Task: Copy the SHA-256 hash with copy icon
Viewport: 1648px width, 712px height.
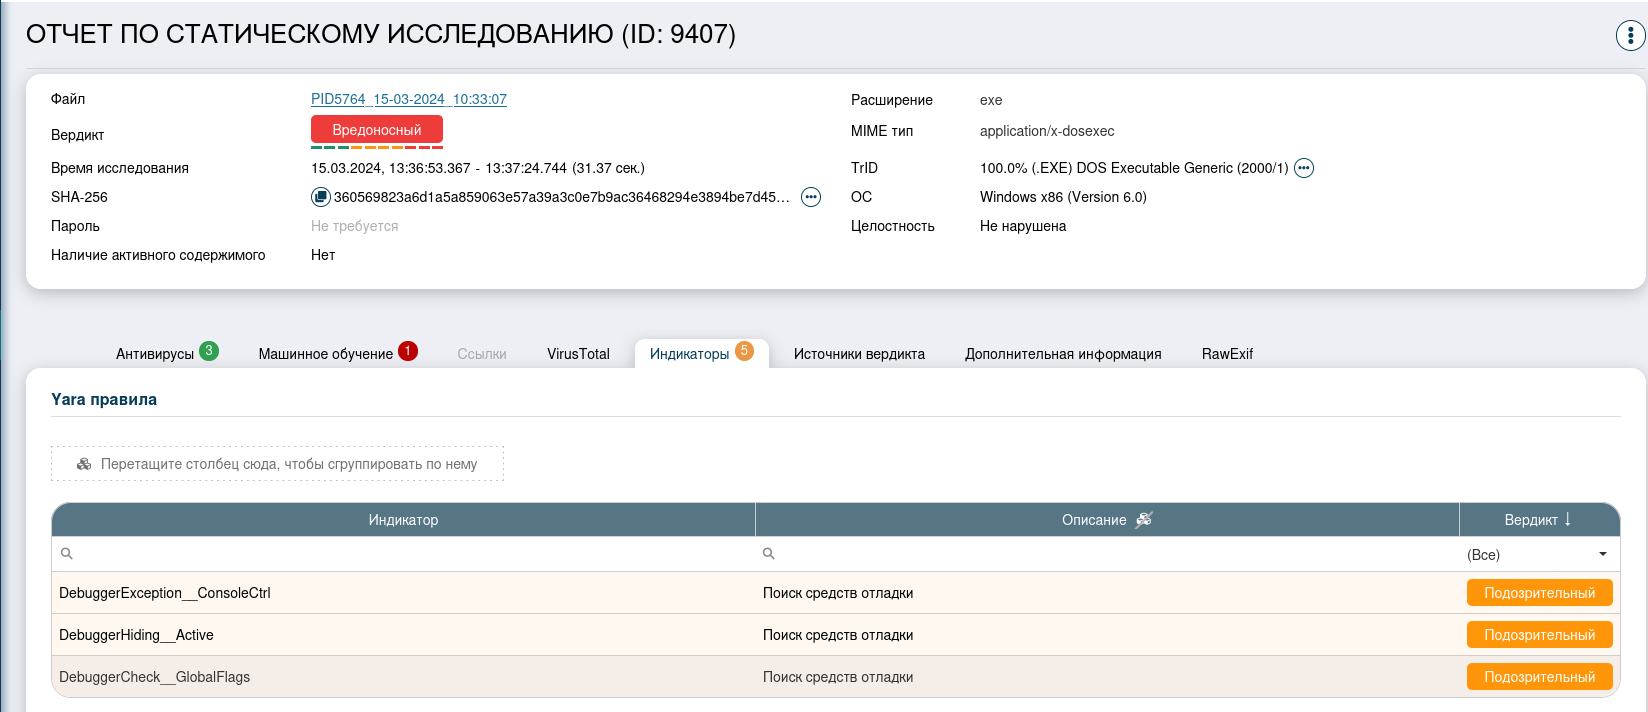Action: pyautogui.click(x=320, y=197)
